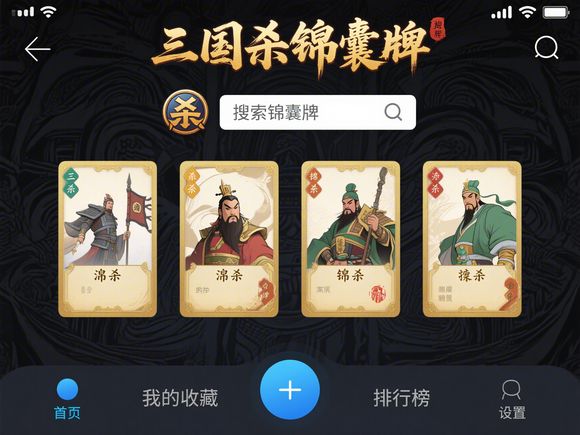Focus the 搜索锦囊牌 search field
This screenshot has height=435, width=580.
tap(318, 112)
